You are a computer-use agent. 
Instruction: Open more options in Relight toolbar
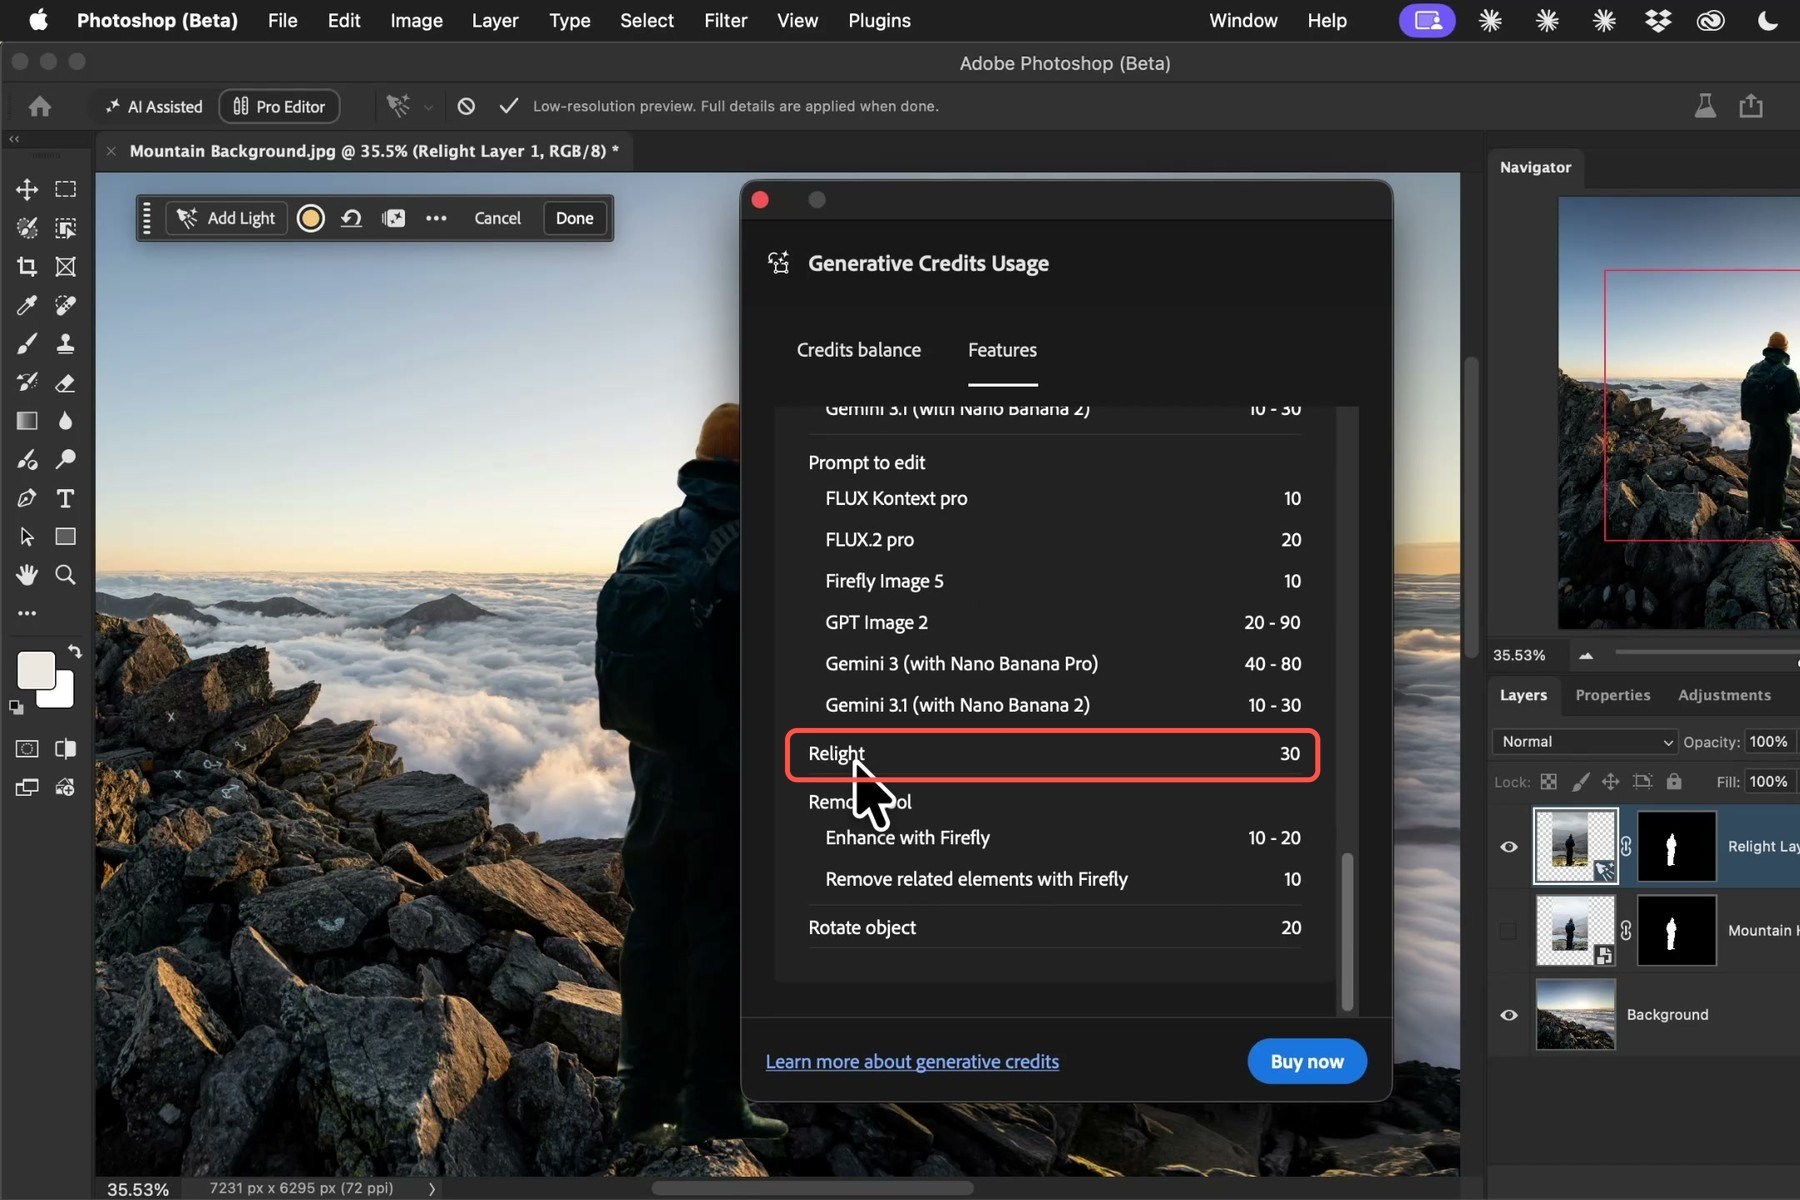point(436,218)
